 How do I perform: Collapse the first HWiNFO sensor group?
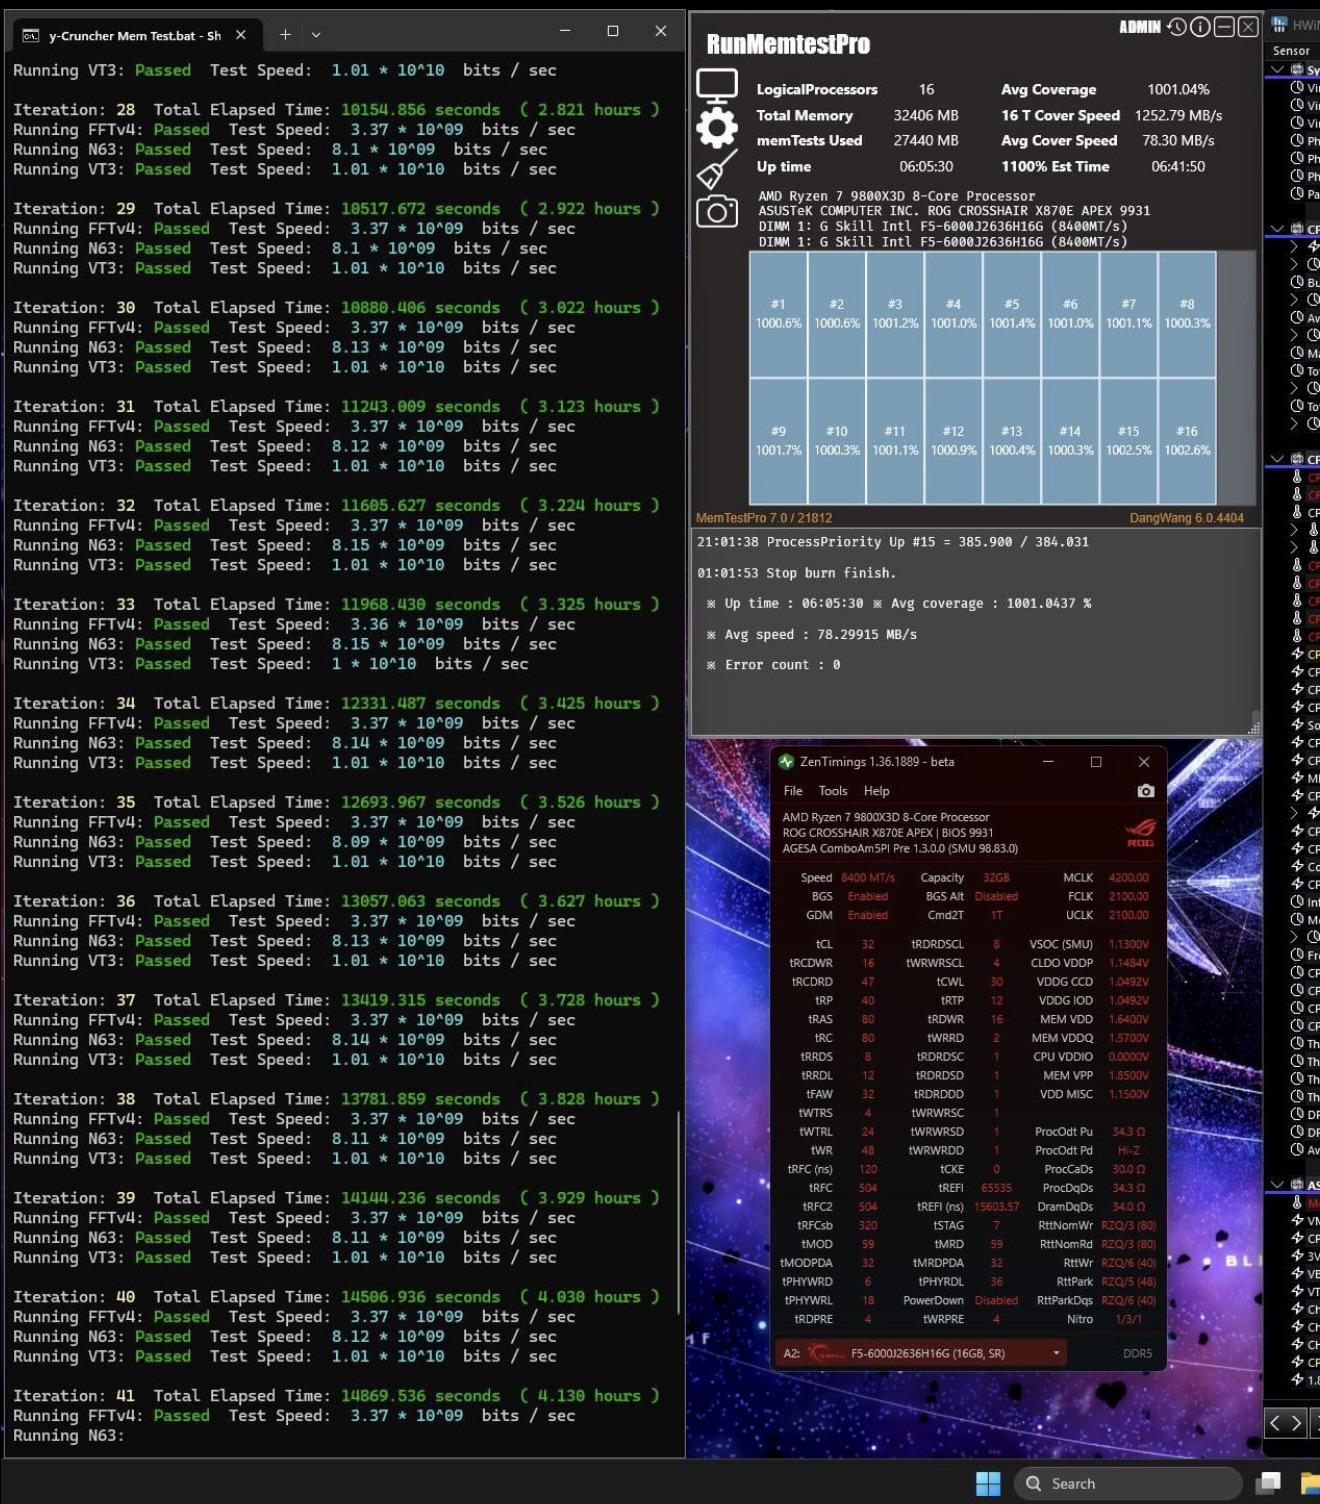(1277, 70)
